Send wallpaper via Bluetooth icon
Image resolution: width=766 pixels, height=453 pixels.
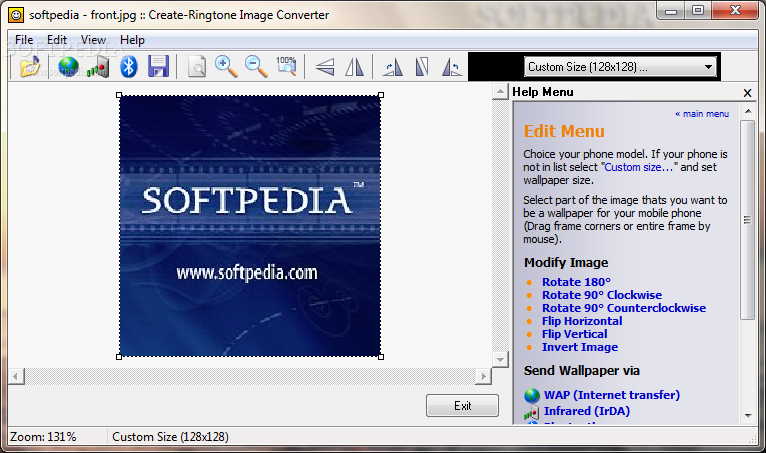tap(128, 66)
